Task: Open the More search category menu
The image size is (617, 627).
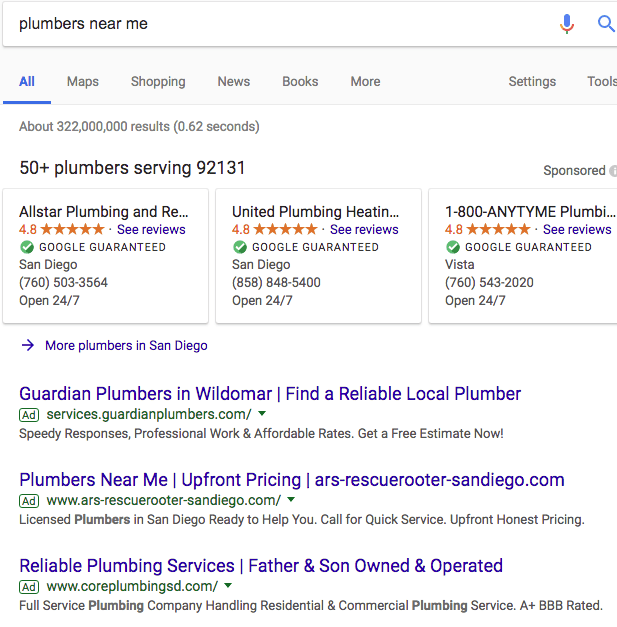Action: [365, 82]
